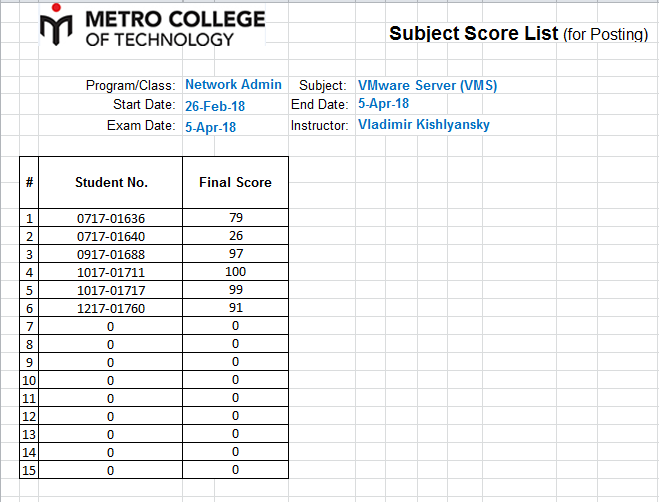Select the final score 79
659x502 pixels.
click(235, 218)
